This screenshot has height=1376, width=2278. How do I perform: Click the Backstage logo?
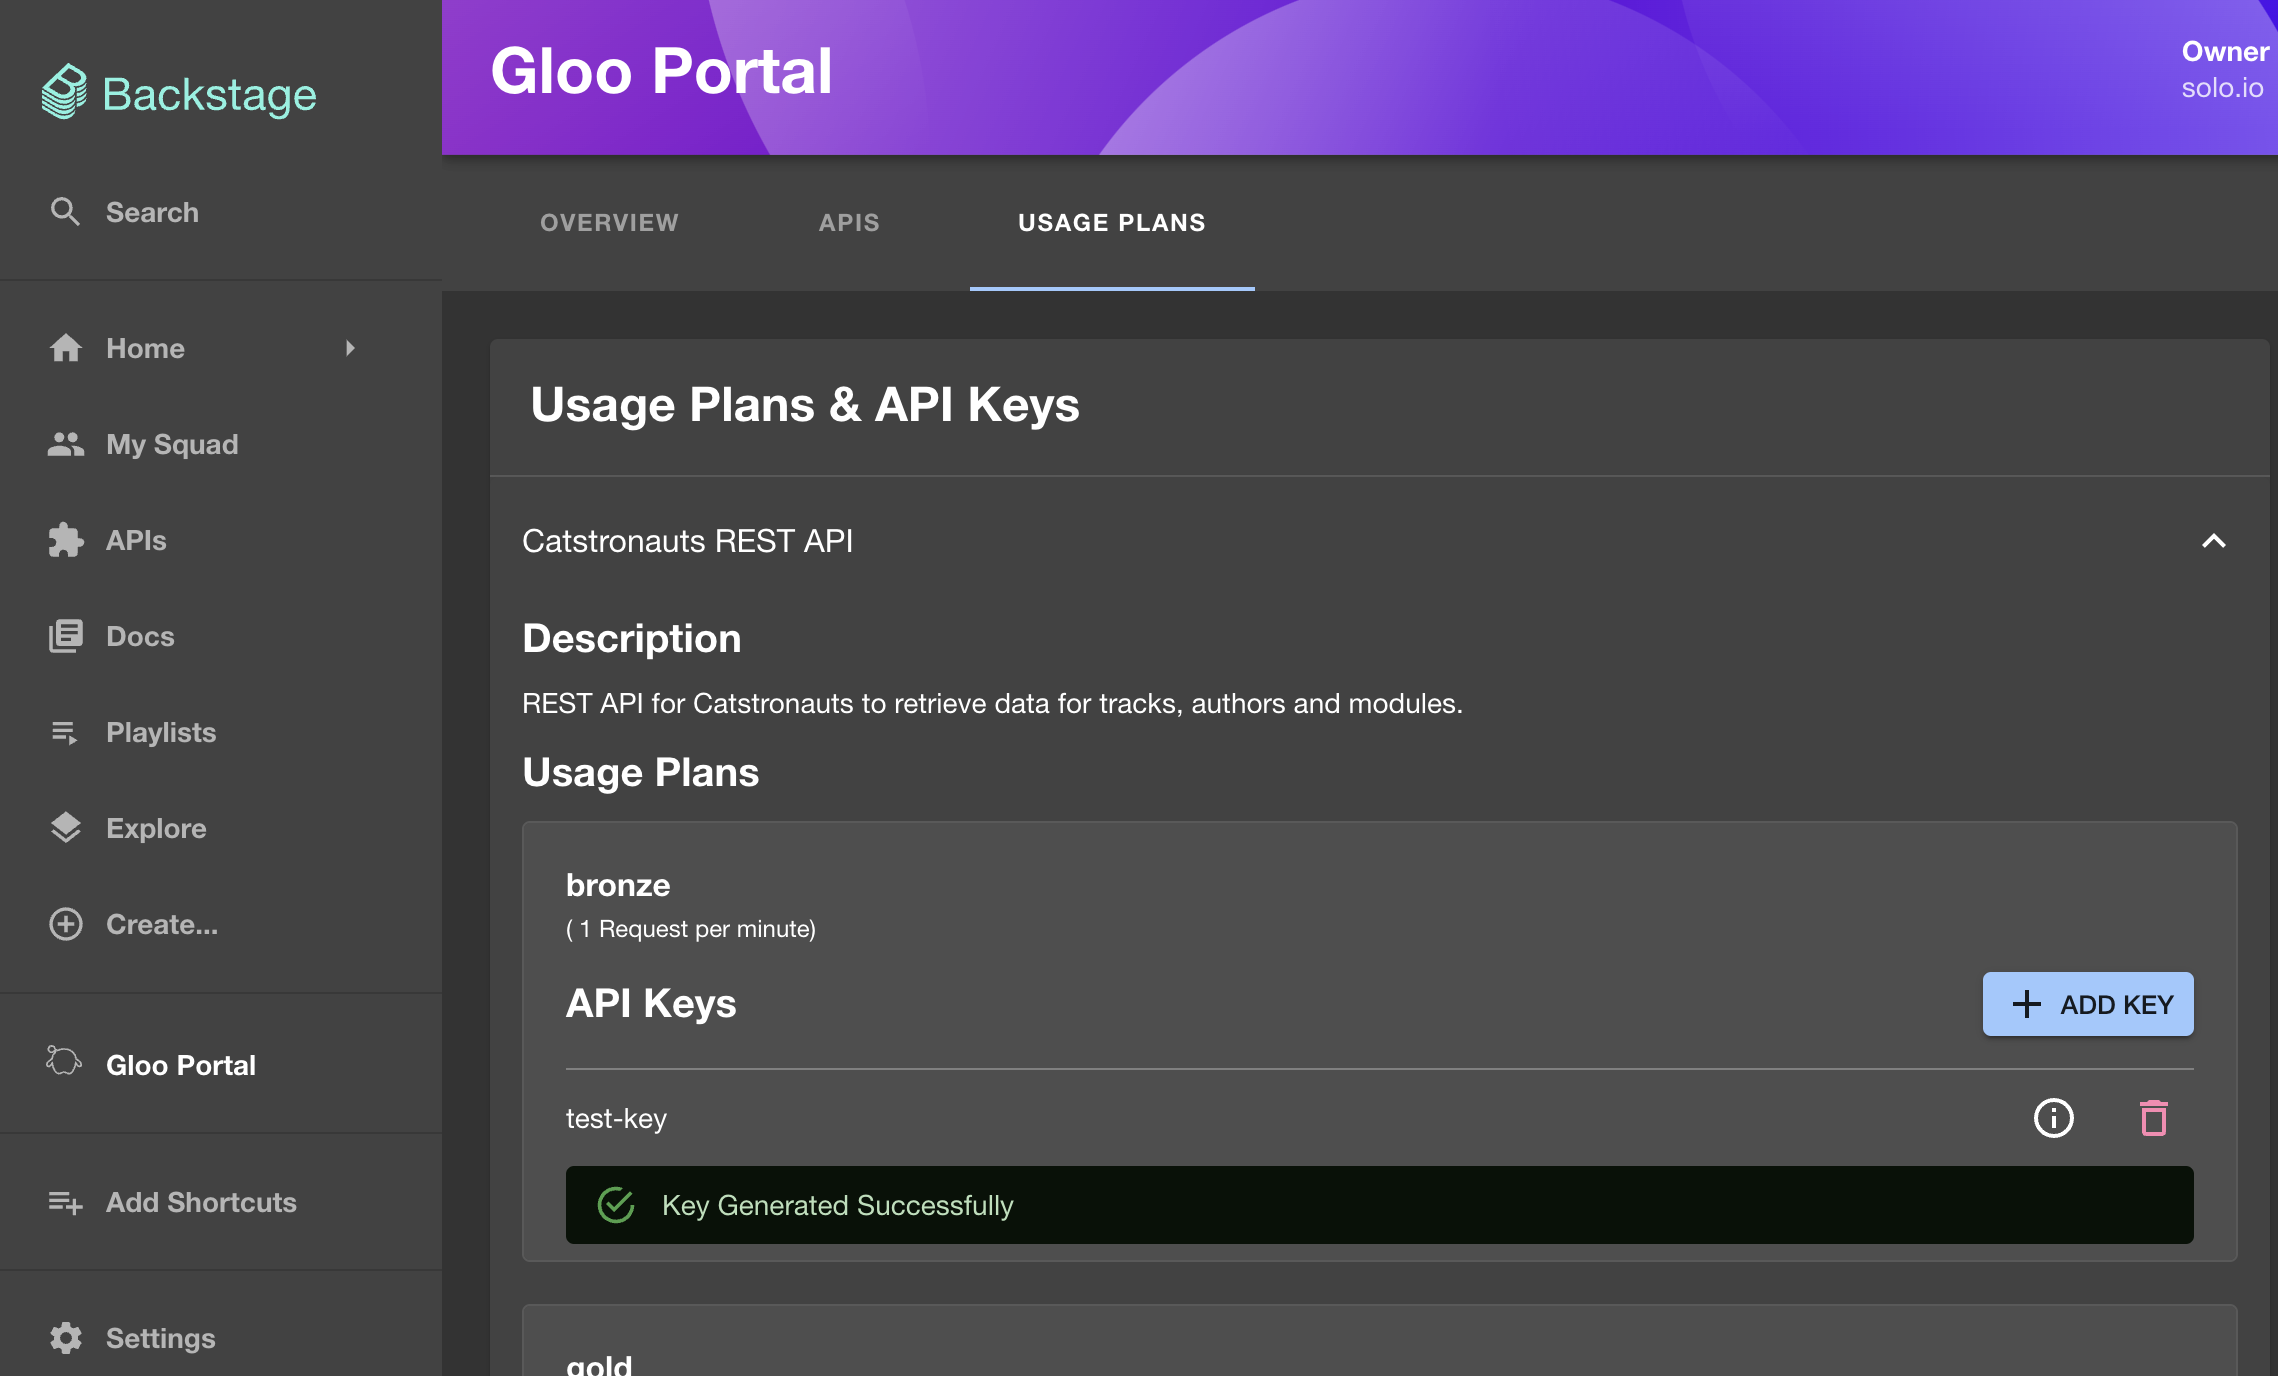(179, 94)
